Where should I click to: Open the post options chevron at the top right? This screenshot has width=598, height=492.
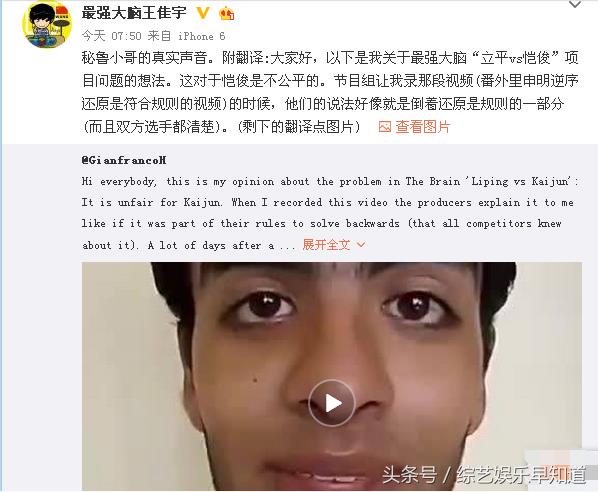(x=575, y=5)
